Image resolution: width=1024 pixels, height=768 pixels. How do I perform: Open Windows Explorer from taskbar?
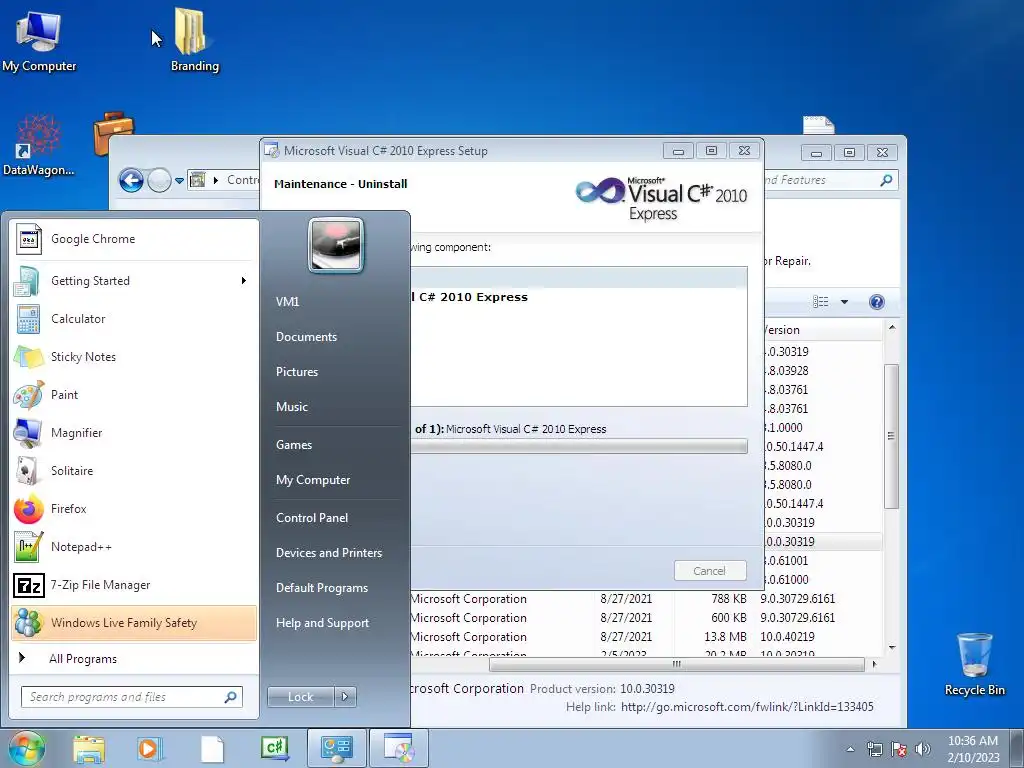click(89, 748)
